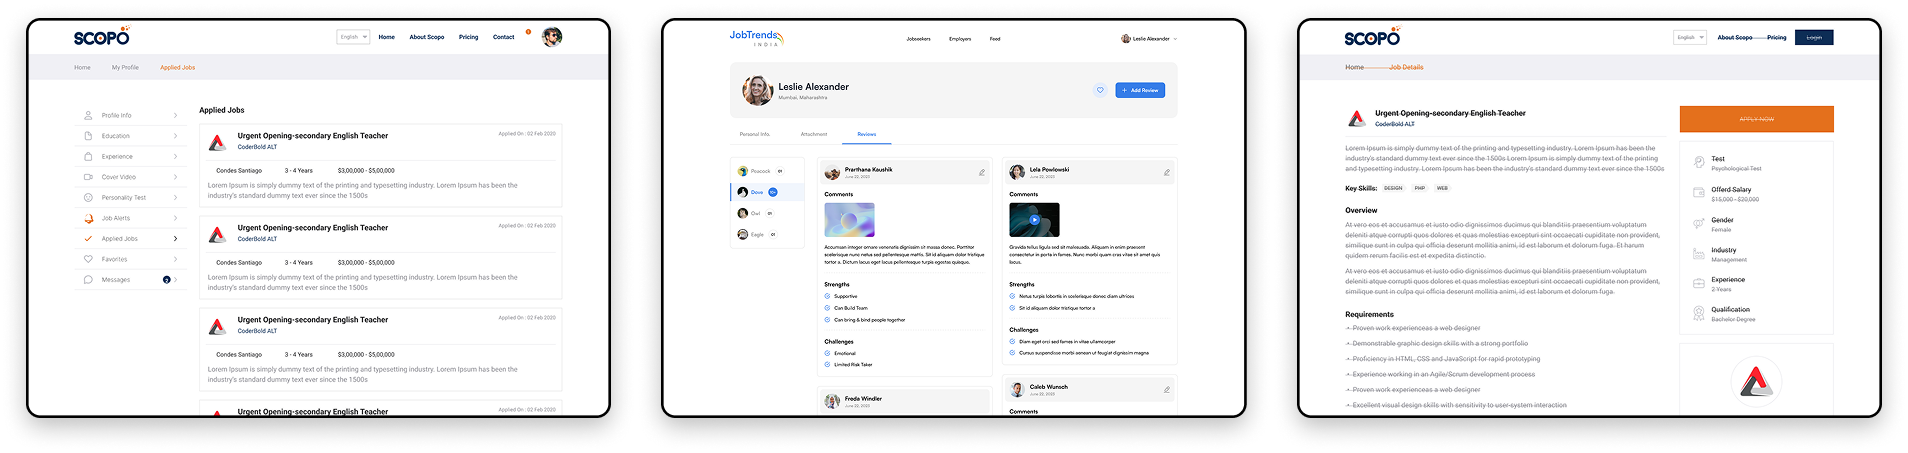
Task: Click Cover Video camera icon
Action: (88, 177)
